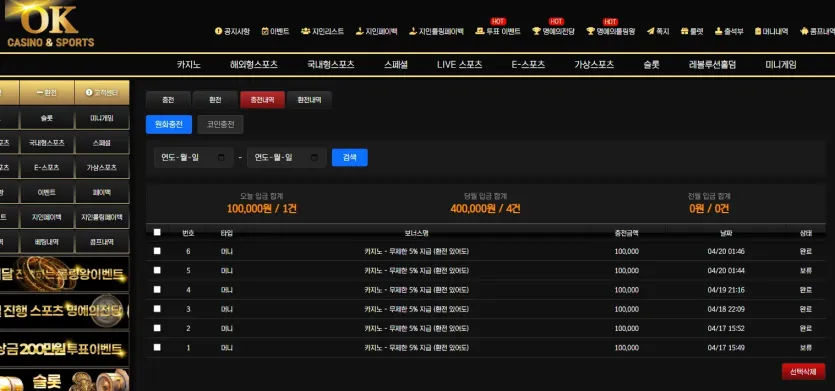Open the 스포츠 명예의전당 banner
The width and height of the screenshot is (835, 391).
click(x=64, y=311)
